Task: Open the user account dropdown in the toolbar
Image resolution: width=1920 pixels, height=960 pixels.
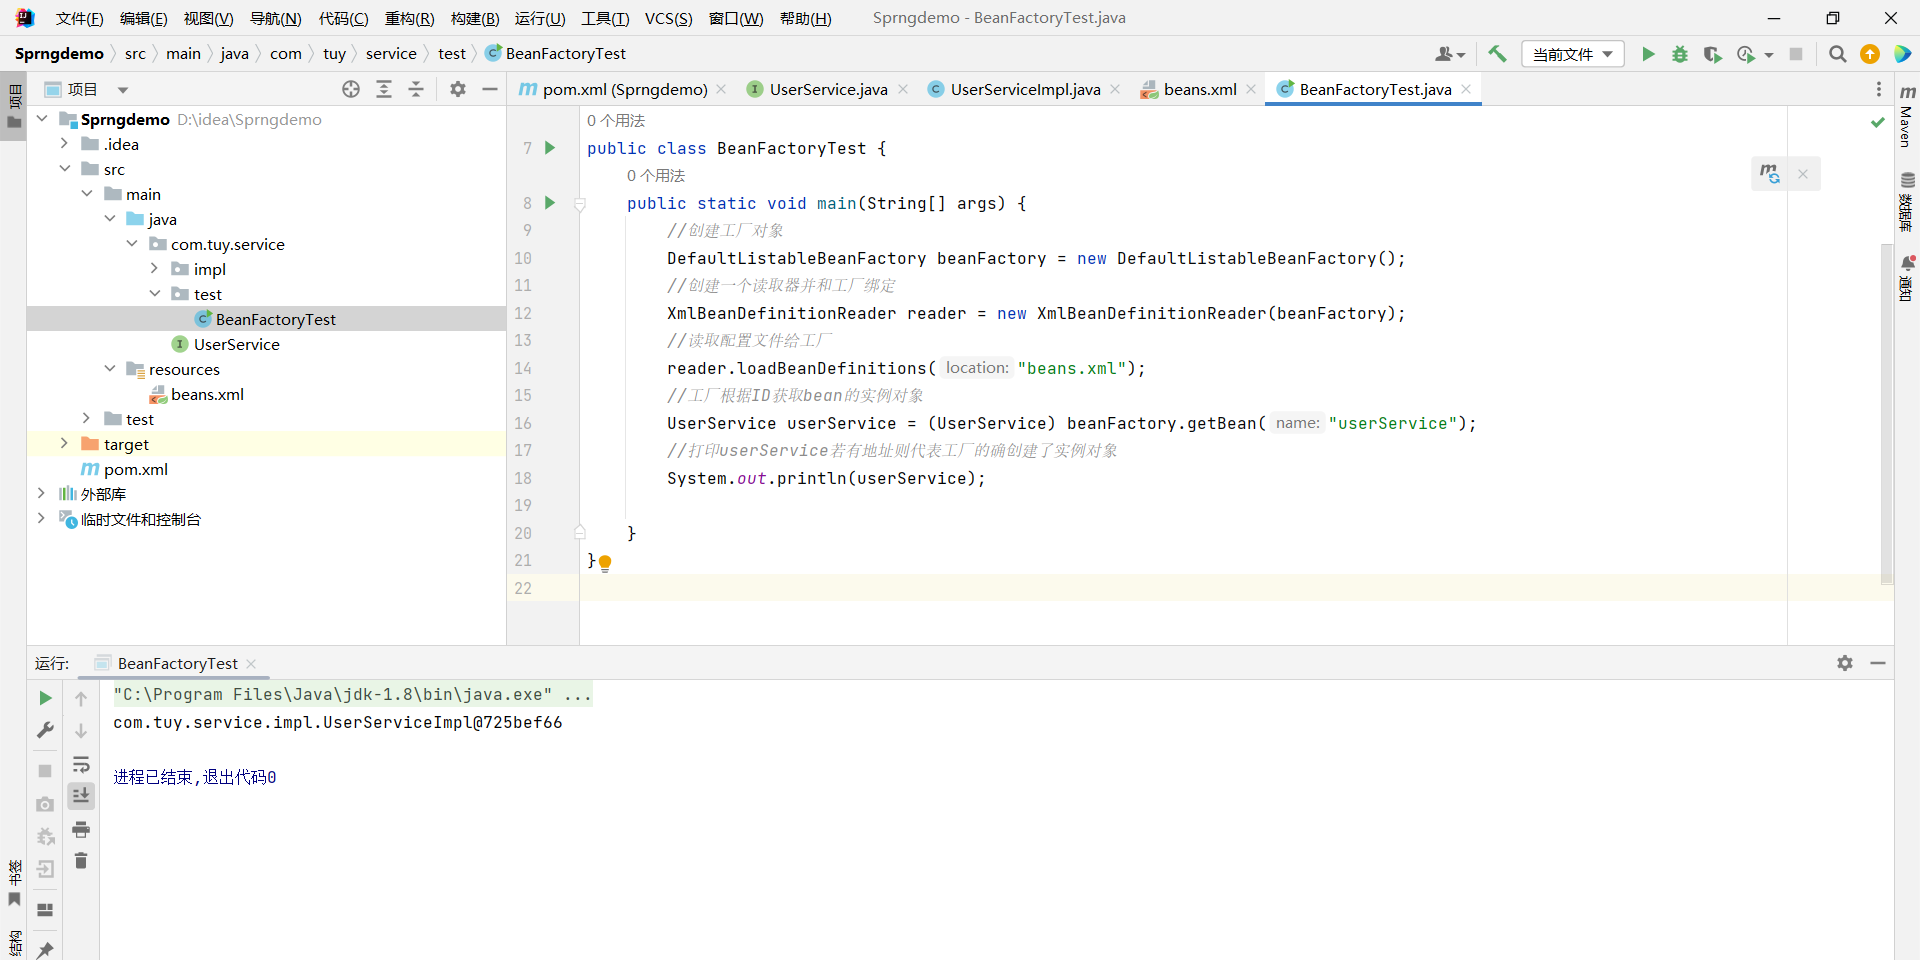Action: pos(1449,54)
